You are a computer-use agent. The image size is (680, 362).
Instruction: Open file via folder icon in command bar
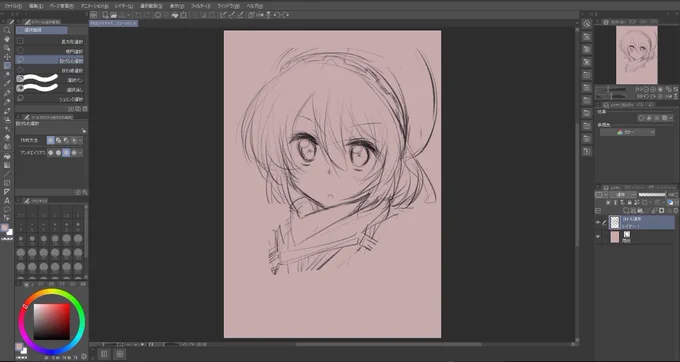click(113, 15)
